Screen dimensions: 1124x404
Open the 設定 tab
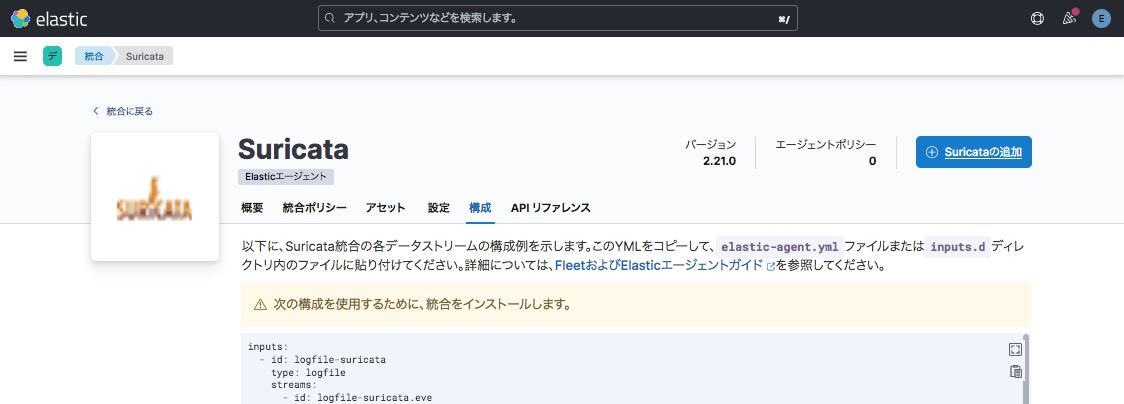[x=438, y=208]
